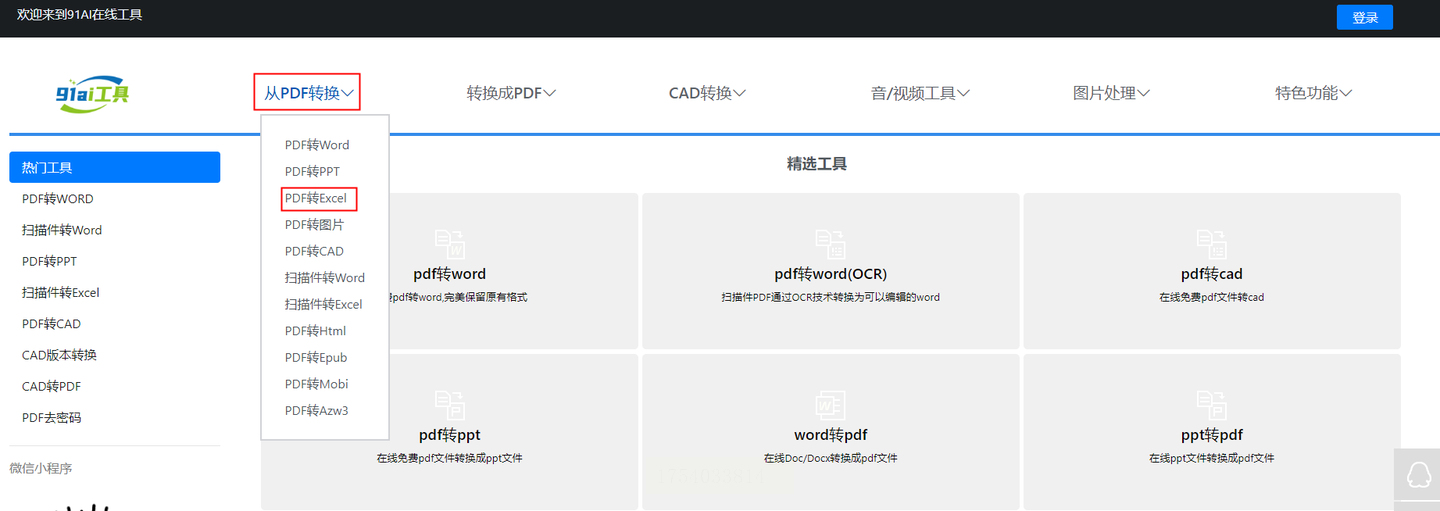The image size is (1440, 511).
Task: Expand the 转换成PDF dropdown menu
Action: (x=511, y=93)
